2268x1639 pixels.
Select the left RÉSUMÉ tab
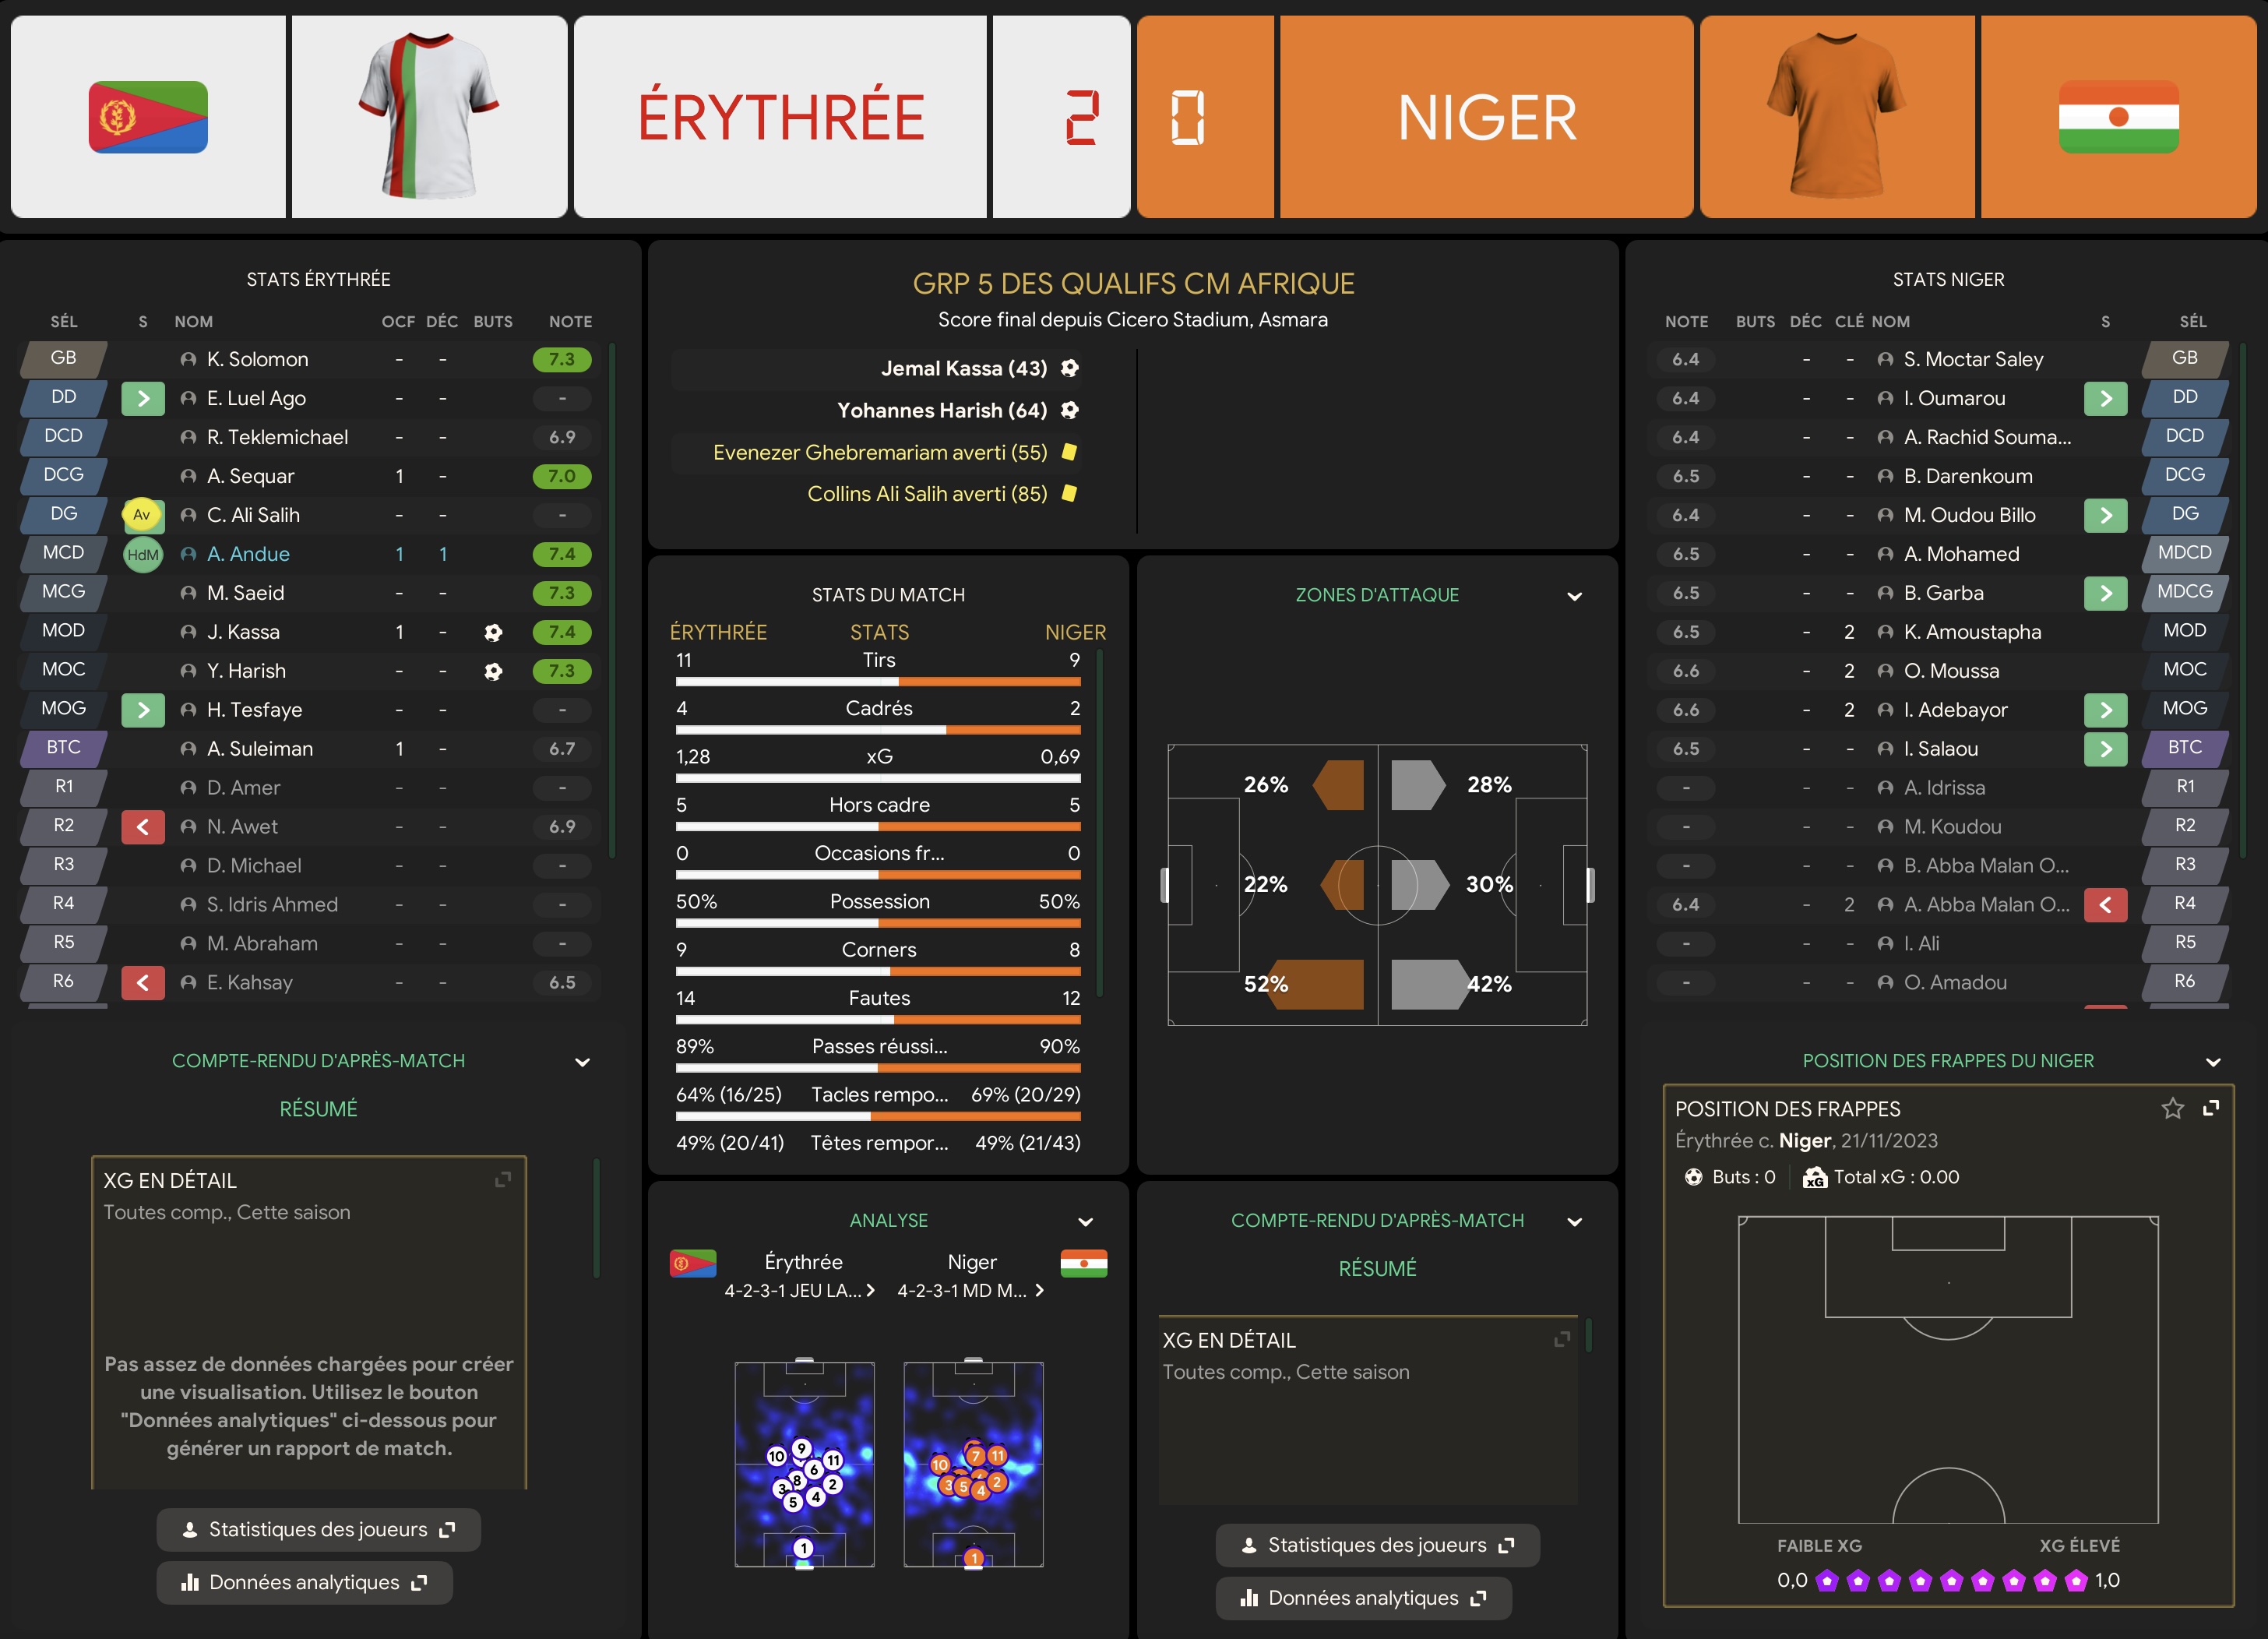pos(318,1109)
